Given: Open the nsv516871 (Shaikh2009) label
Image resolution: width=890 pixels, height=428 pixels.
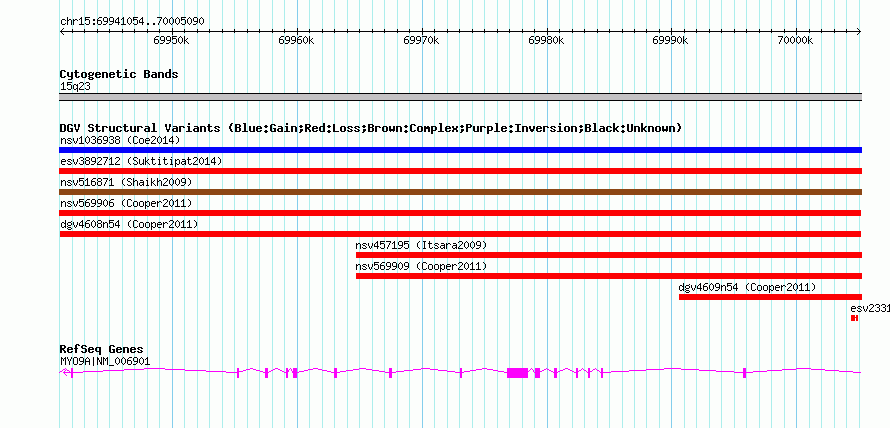Looking at the screenshot, I should coord(126,182).
